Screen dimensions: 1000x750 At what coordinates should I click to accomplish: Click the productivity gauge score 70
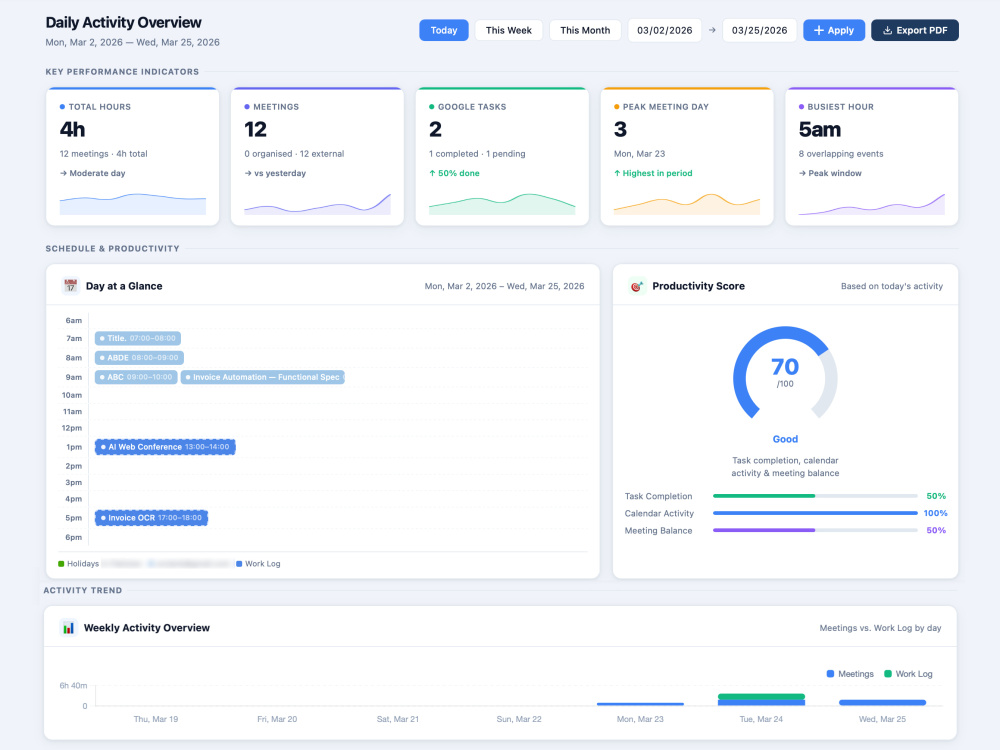click(784, 367)
